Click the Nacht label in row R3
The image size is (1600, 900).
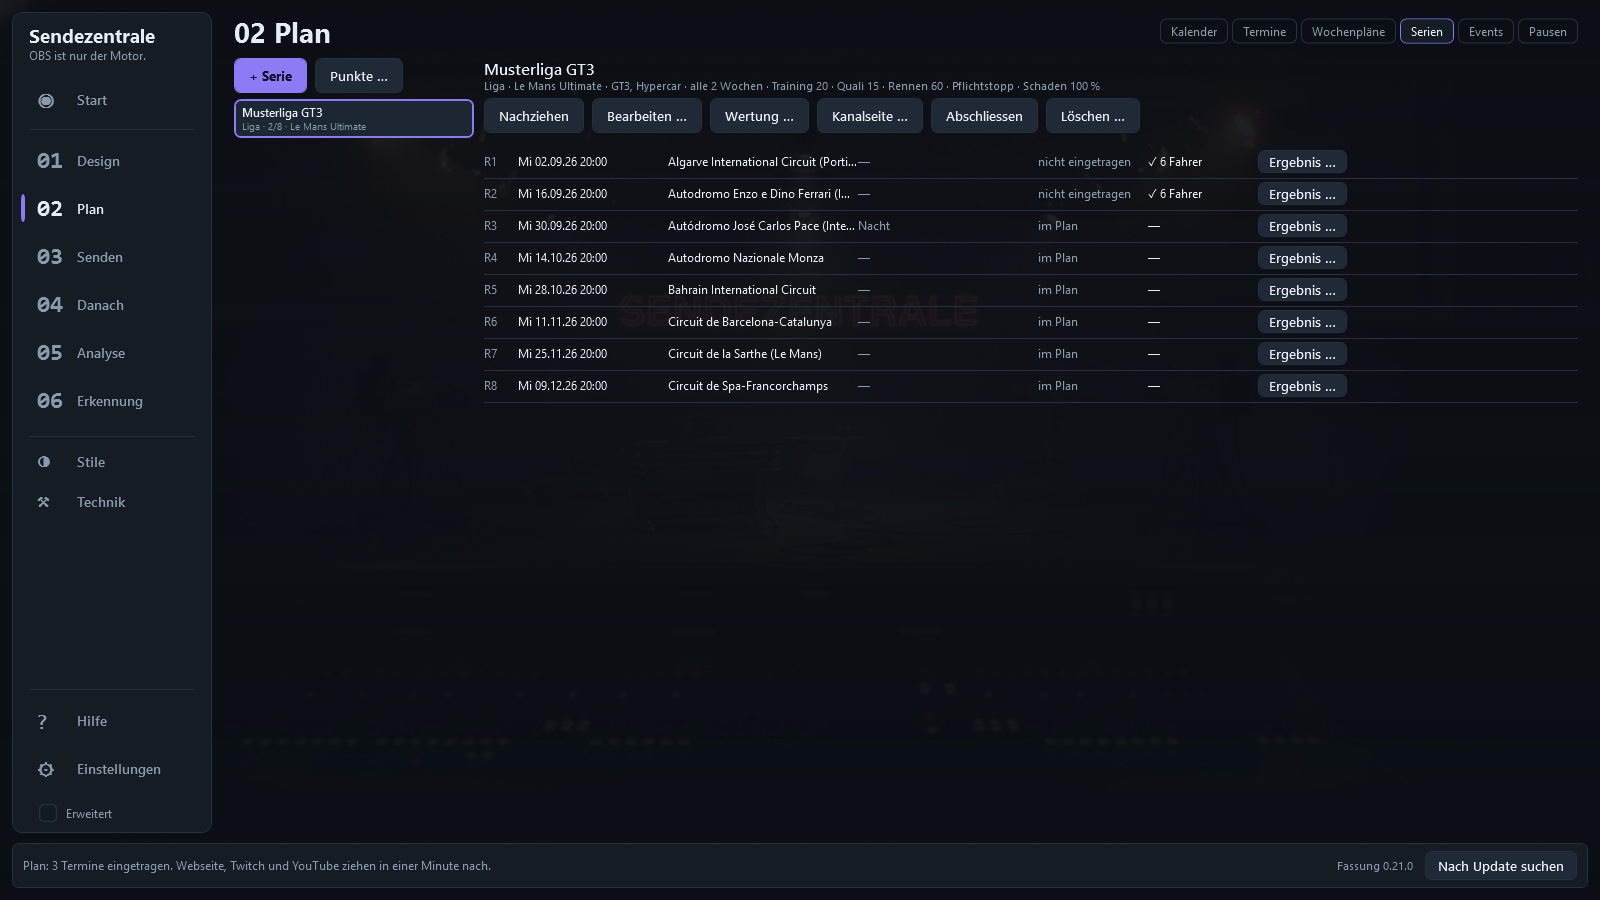[874, 226]
